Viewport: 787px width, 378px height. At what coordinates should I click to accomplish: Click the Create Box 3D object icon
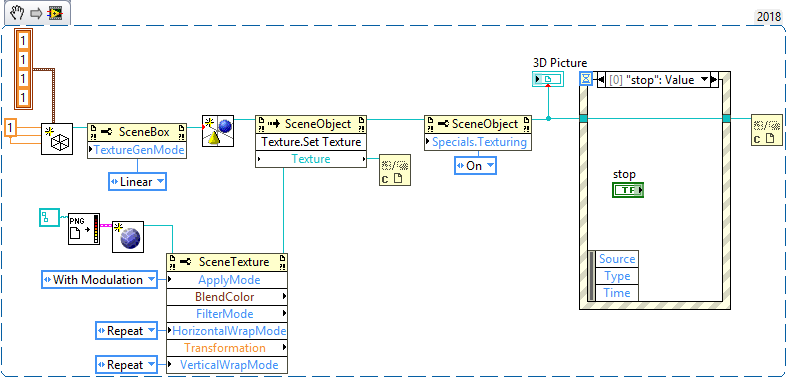pos(57,139)
